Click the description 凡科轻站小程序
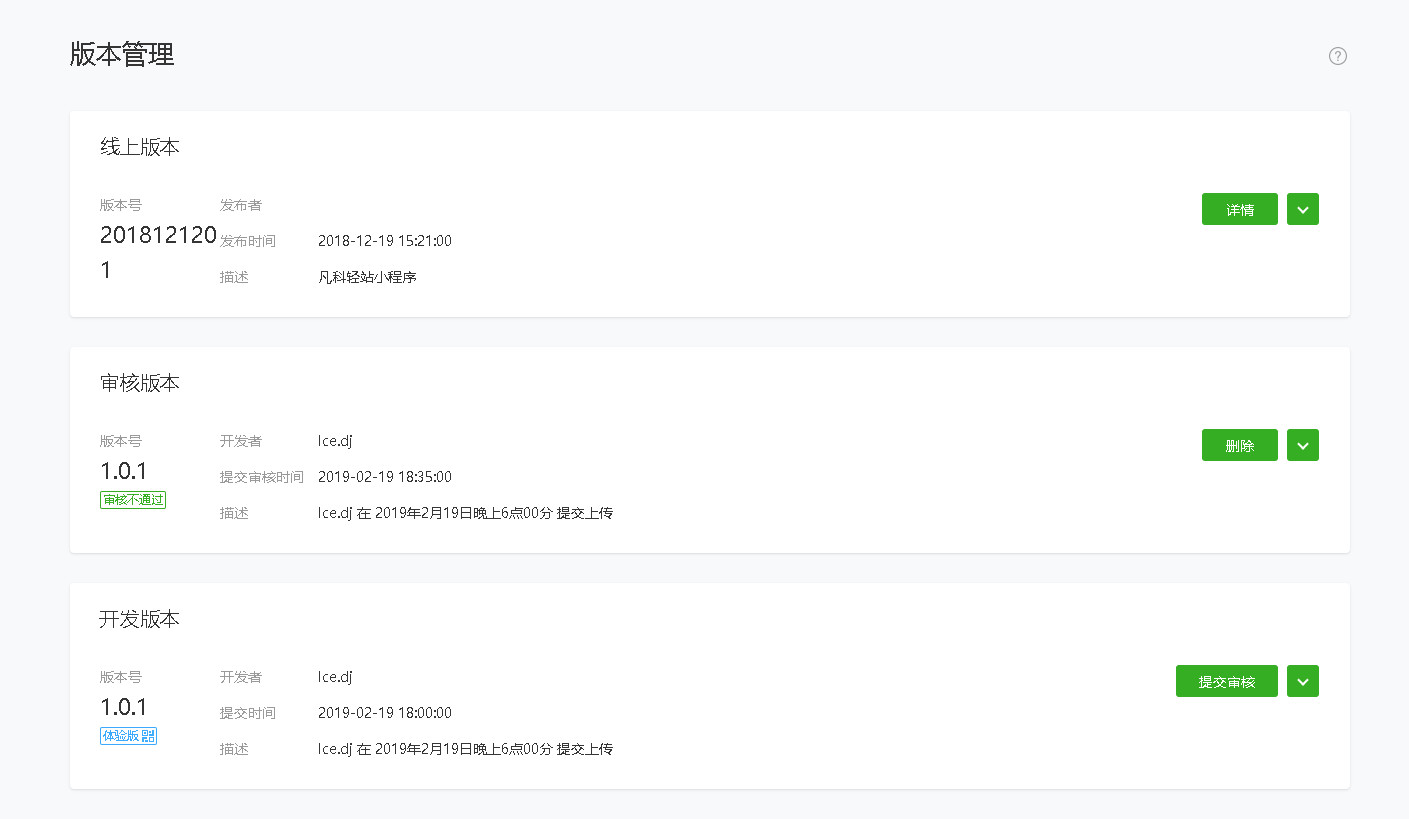 click(367, 277)
